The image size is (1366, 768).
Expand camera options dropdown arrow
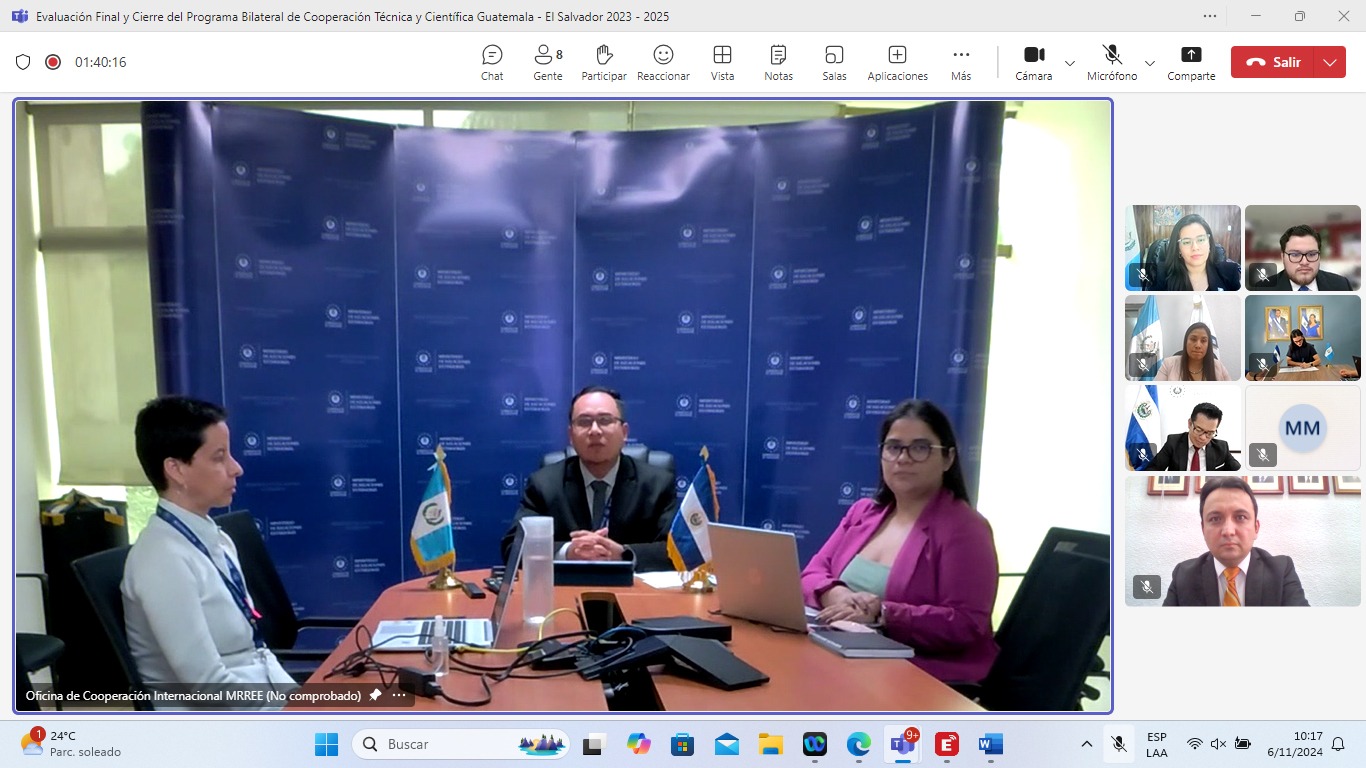[x=1070, y=63]
